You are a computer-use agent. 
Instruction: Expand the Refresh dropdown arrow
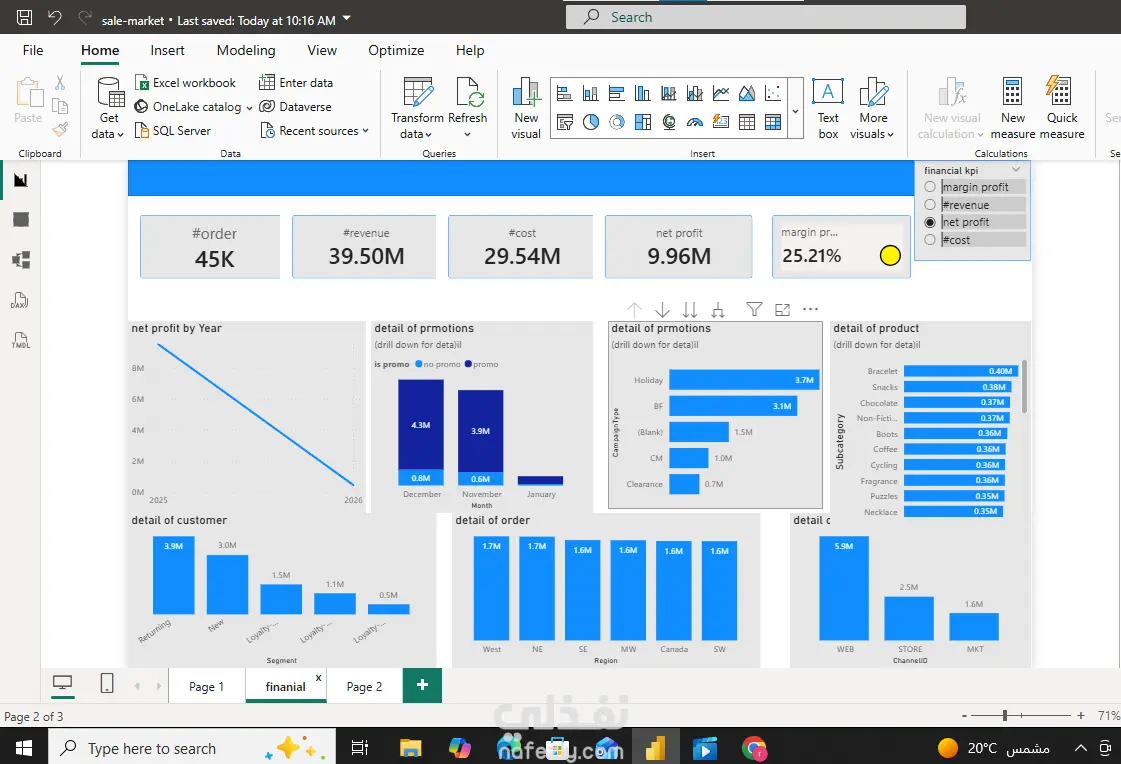(x=468, y=134)
